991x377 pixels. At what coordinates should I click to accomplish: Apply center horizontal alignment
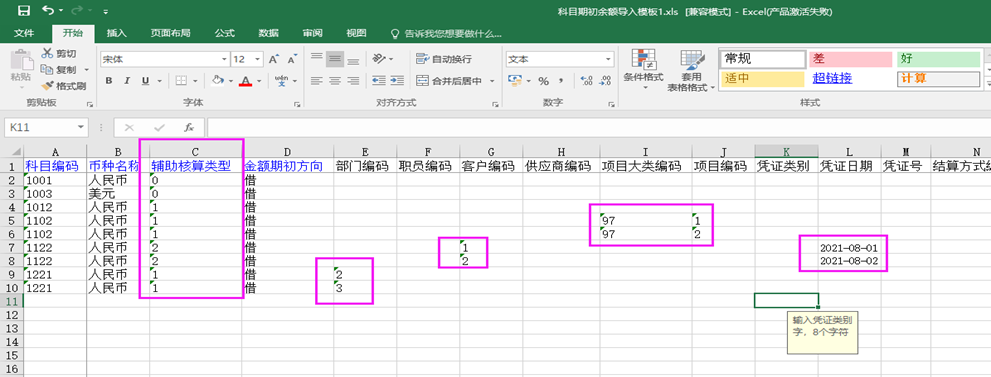(x=335, y=81)
